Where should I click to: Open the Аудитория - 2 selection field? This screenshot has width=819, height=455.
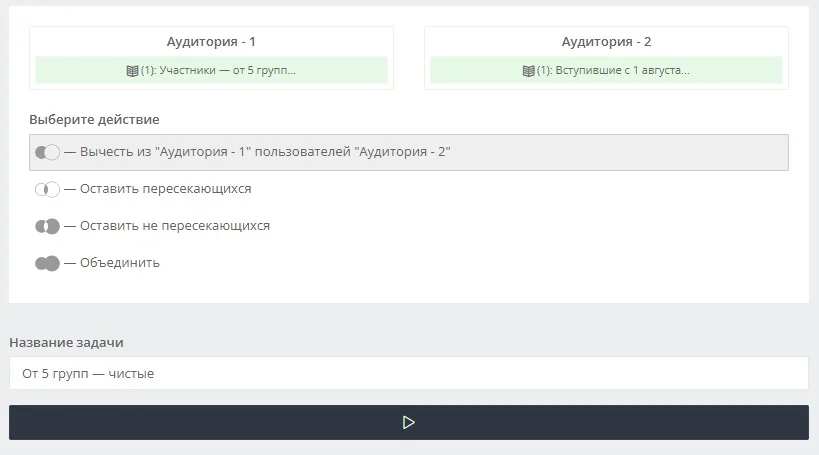[606, 70]
